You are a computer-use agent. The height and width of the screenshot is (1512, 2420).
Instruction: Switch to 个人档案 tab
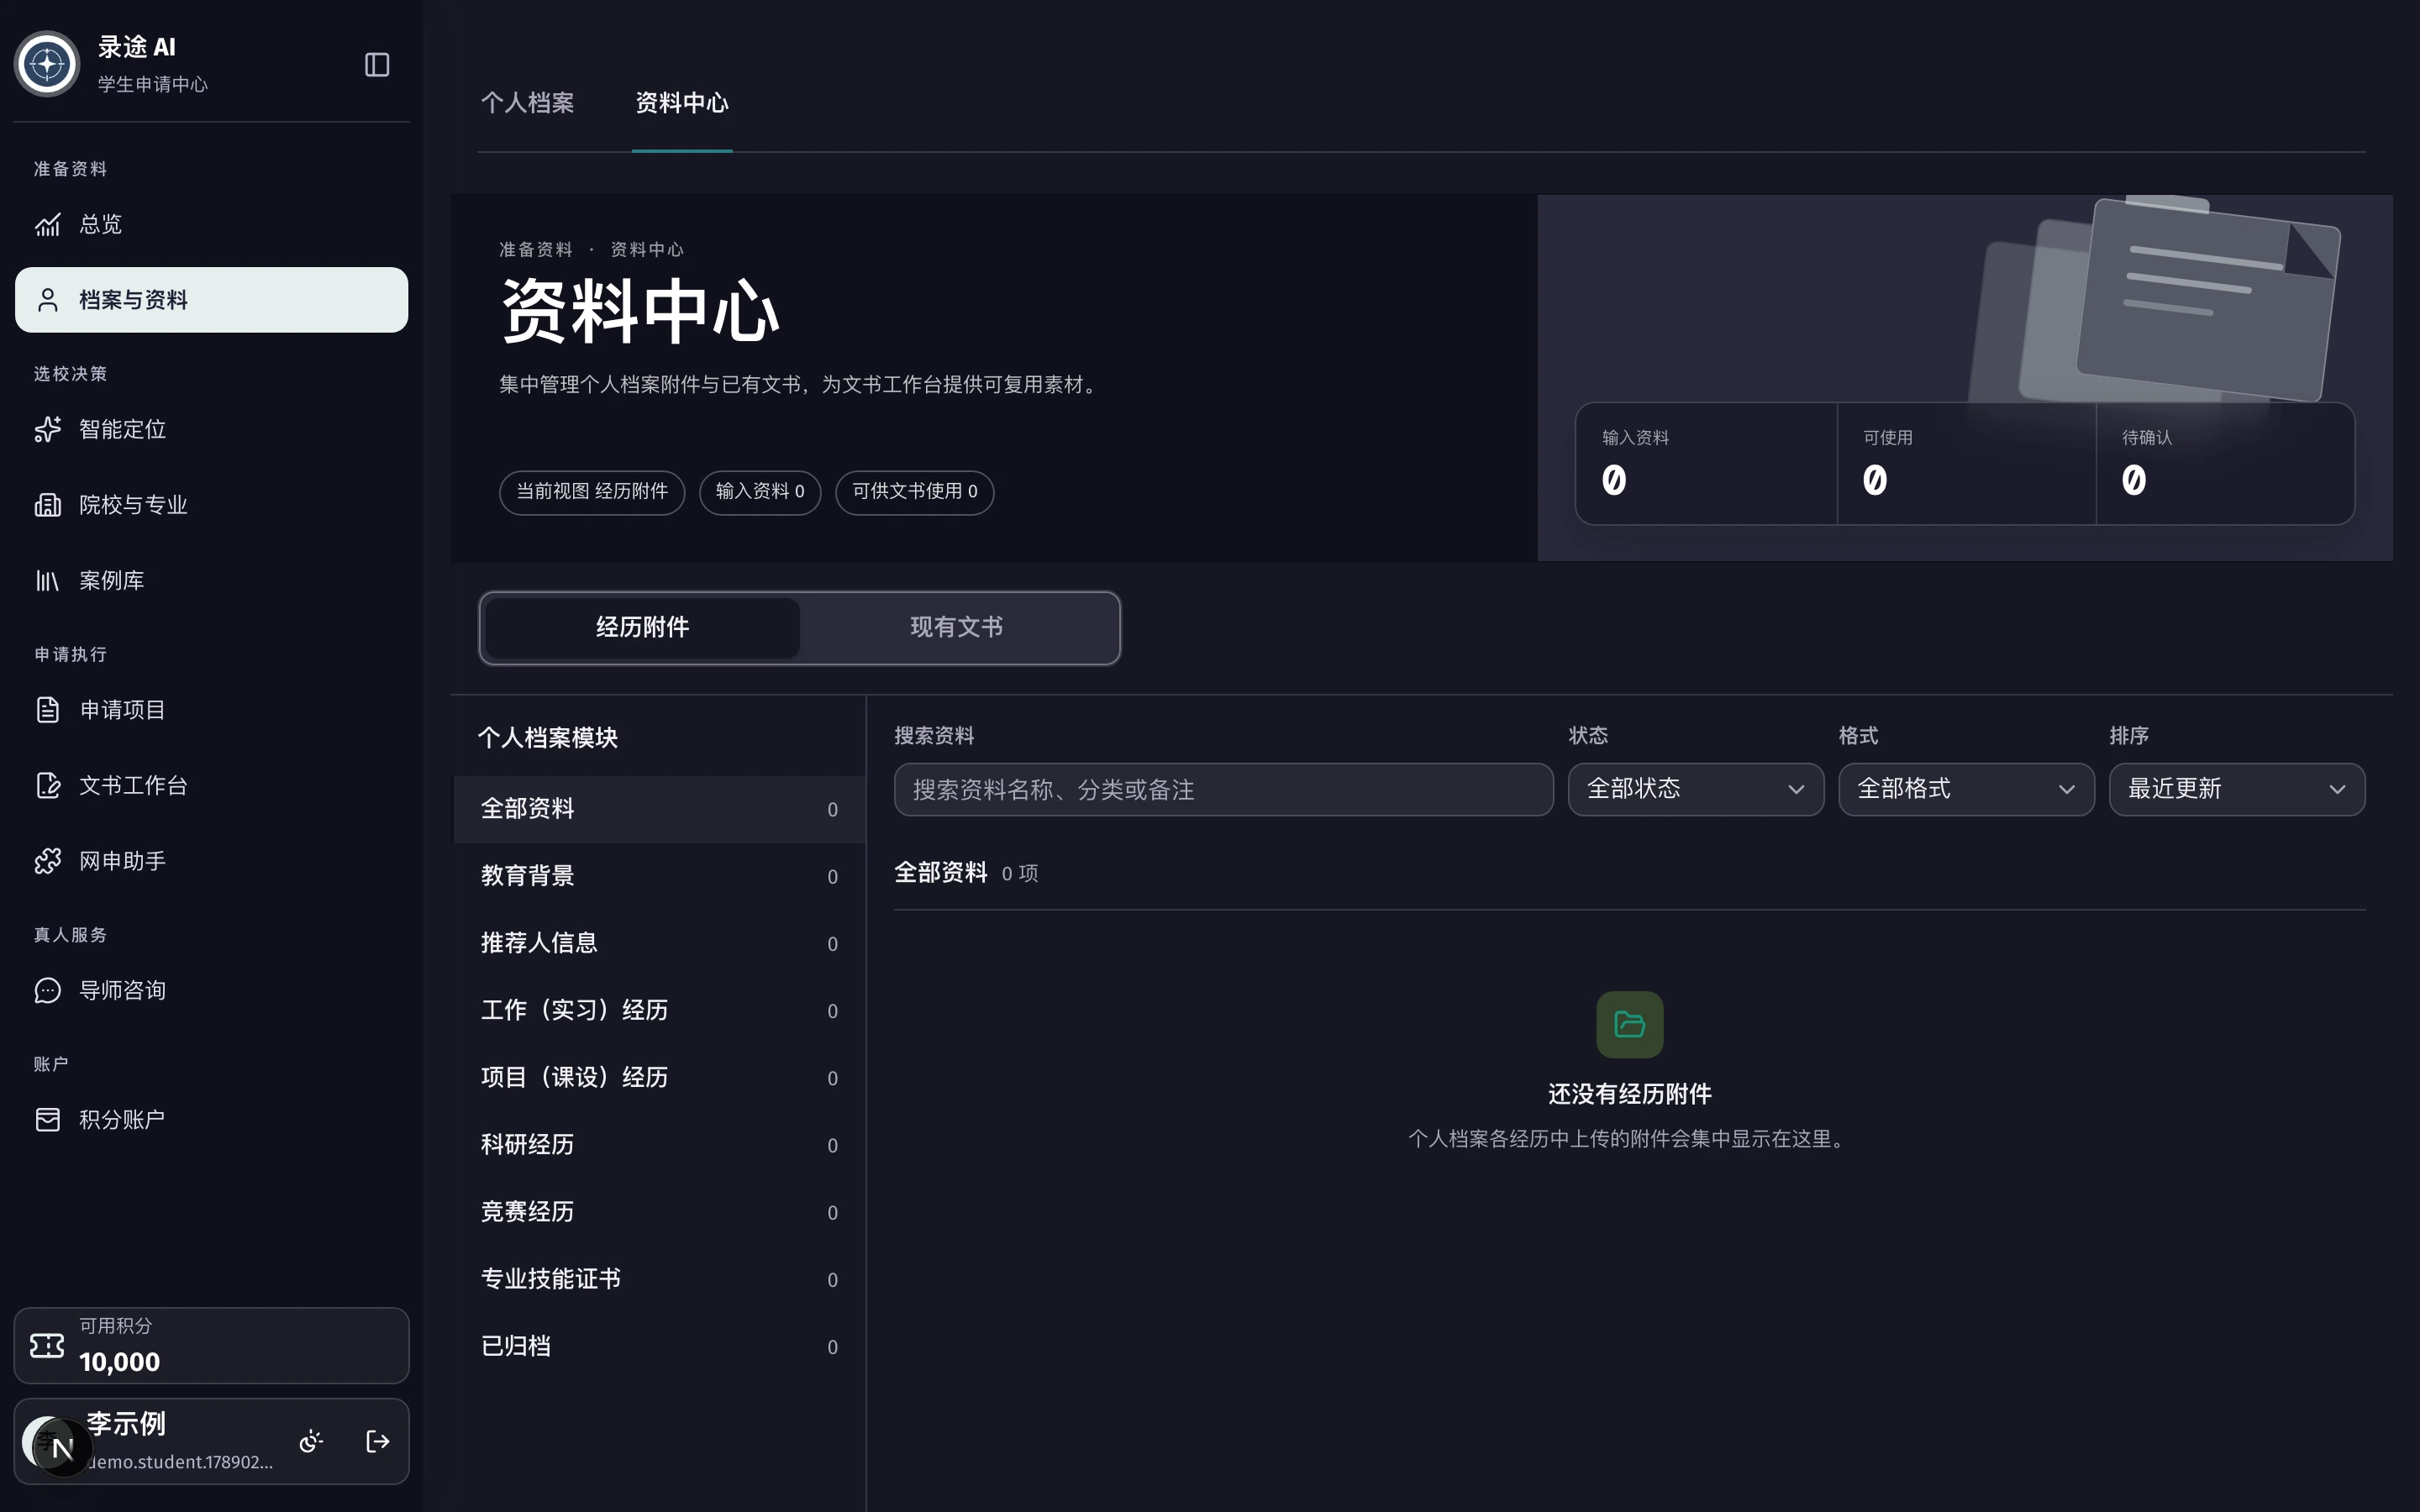[527, 103]
